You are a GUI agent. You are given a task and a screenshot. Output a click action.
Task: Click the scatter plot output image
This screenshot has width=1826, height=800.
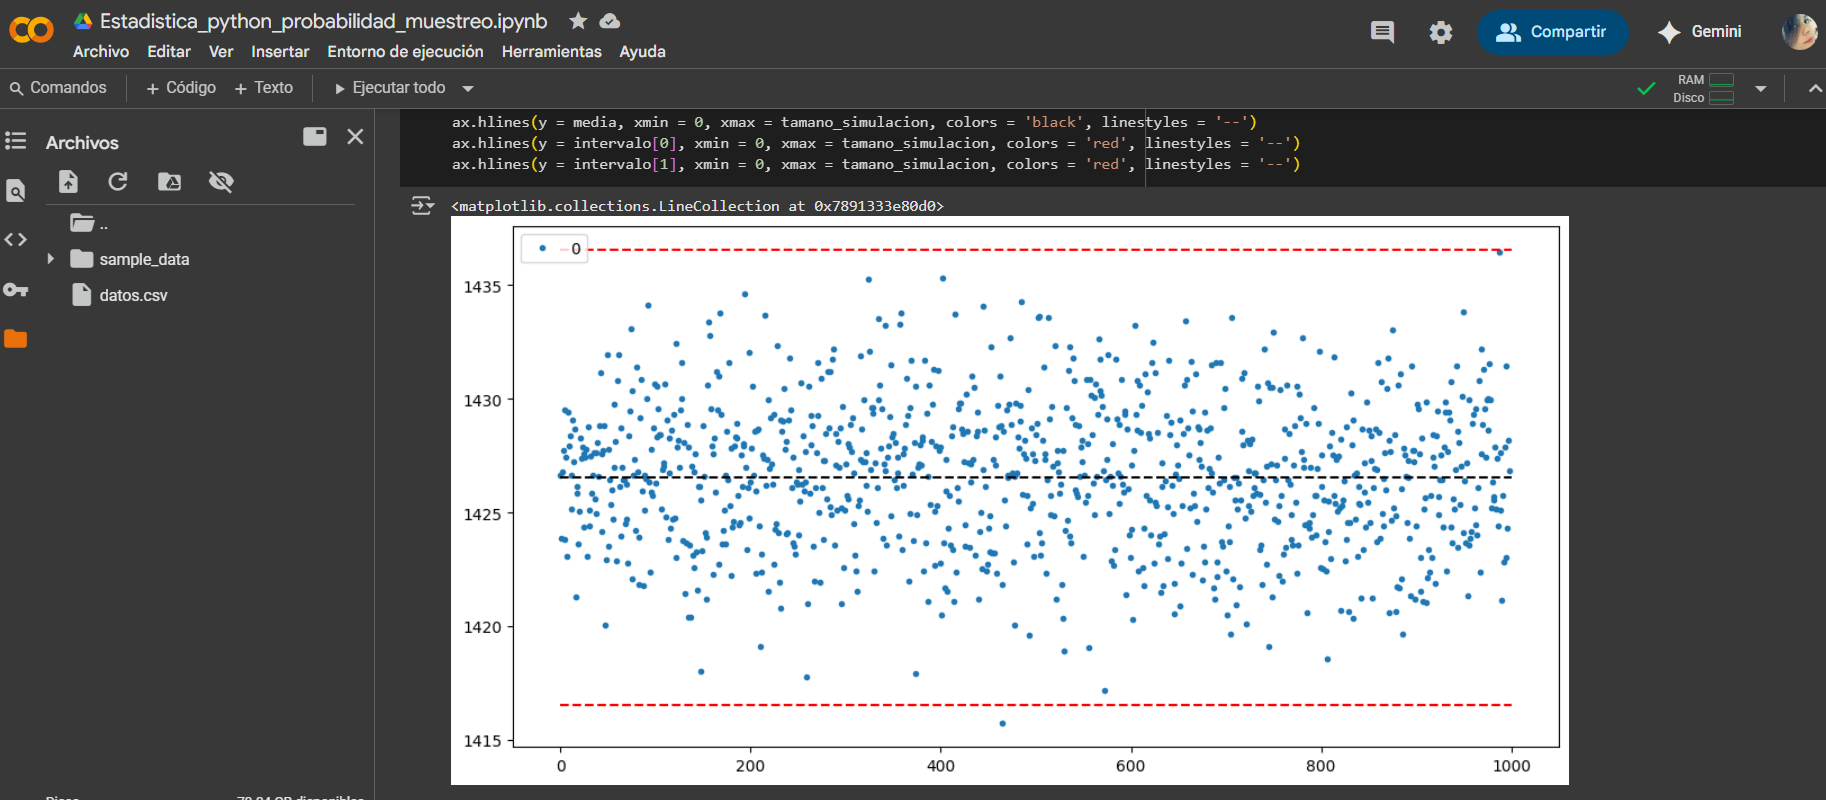pyautogui.click(x=1010, y=500)
